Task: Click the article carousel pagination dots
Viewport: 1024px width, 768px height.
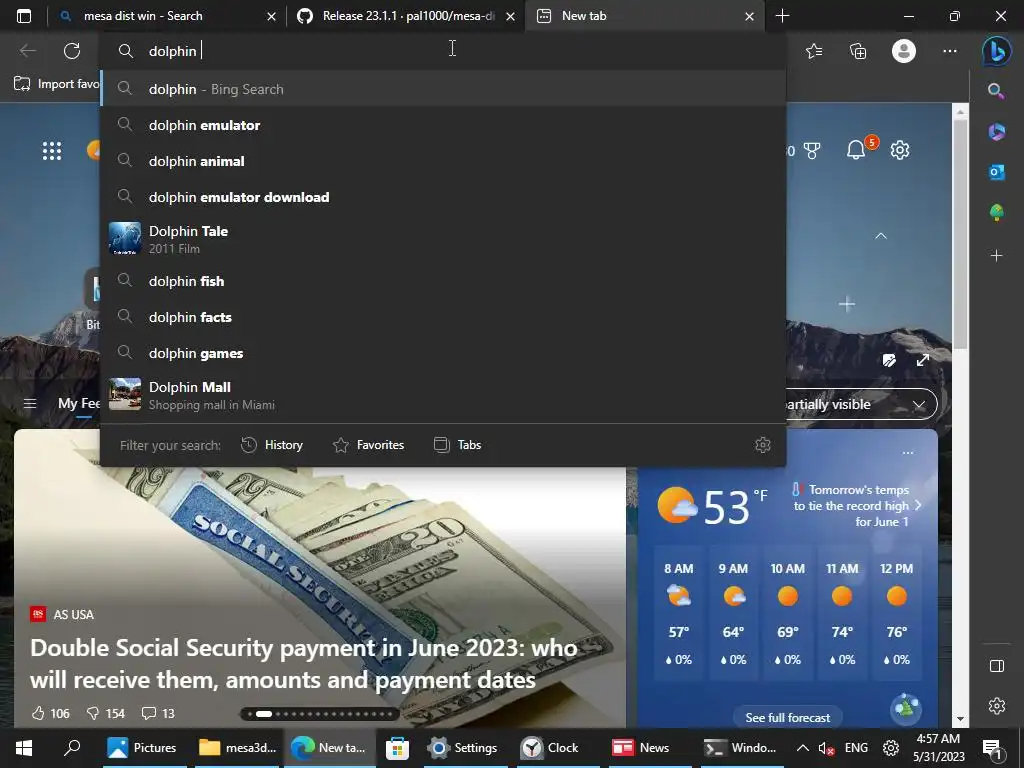Action: tap(320, 714)
